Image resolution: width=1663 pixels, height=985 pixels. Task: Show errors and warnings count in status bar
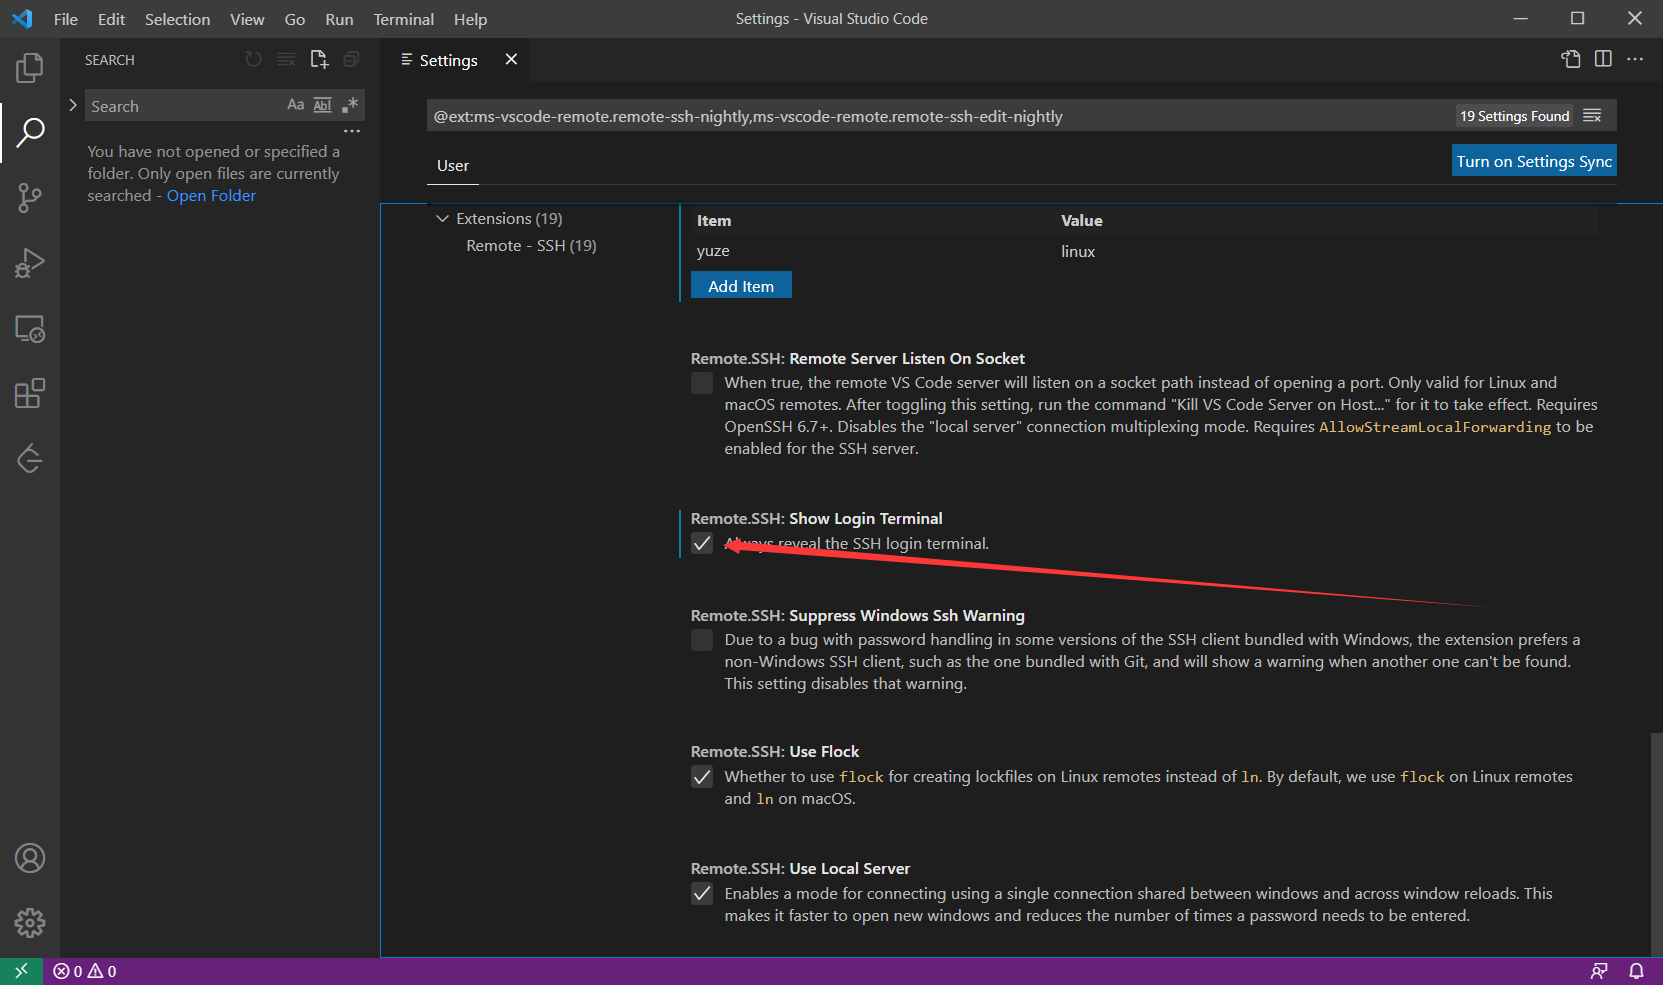click(85, 971)
